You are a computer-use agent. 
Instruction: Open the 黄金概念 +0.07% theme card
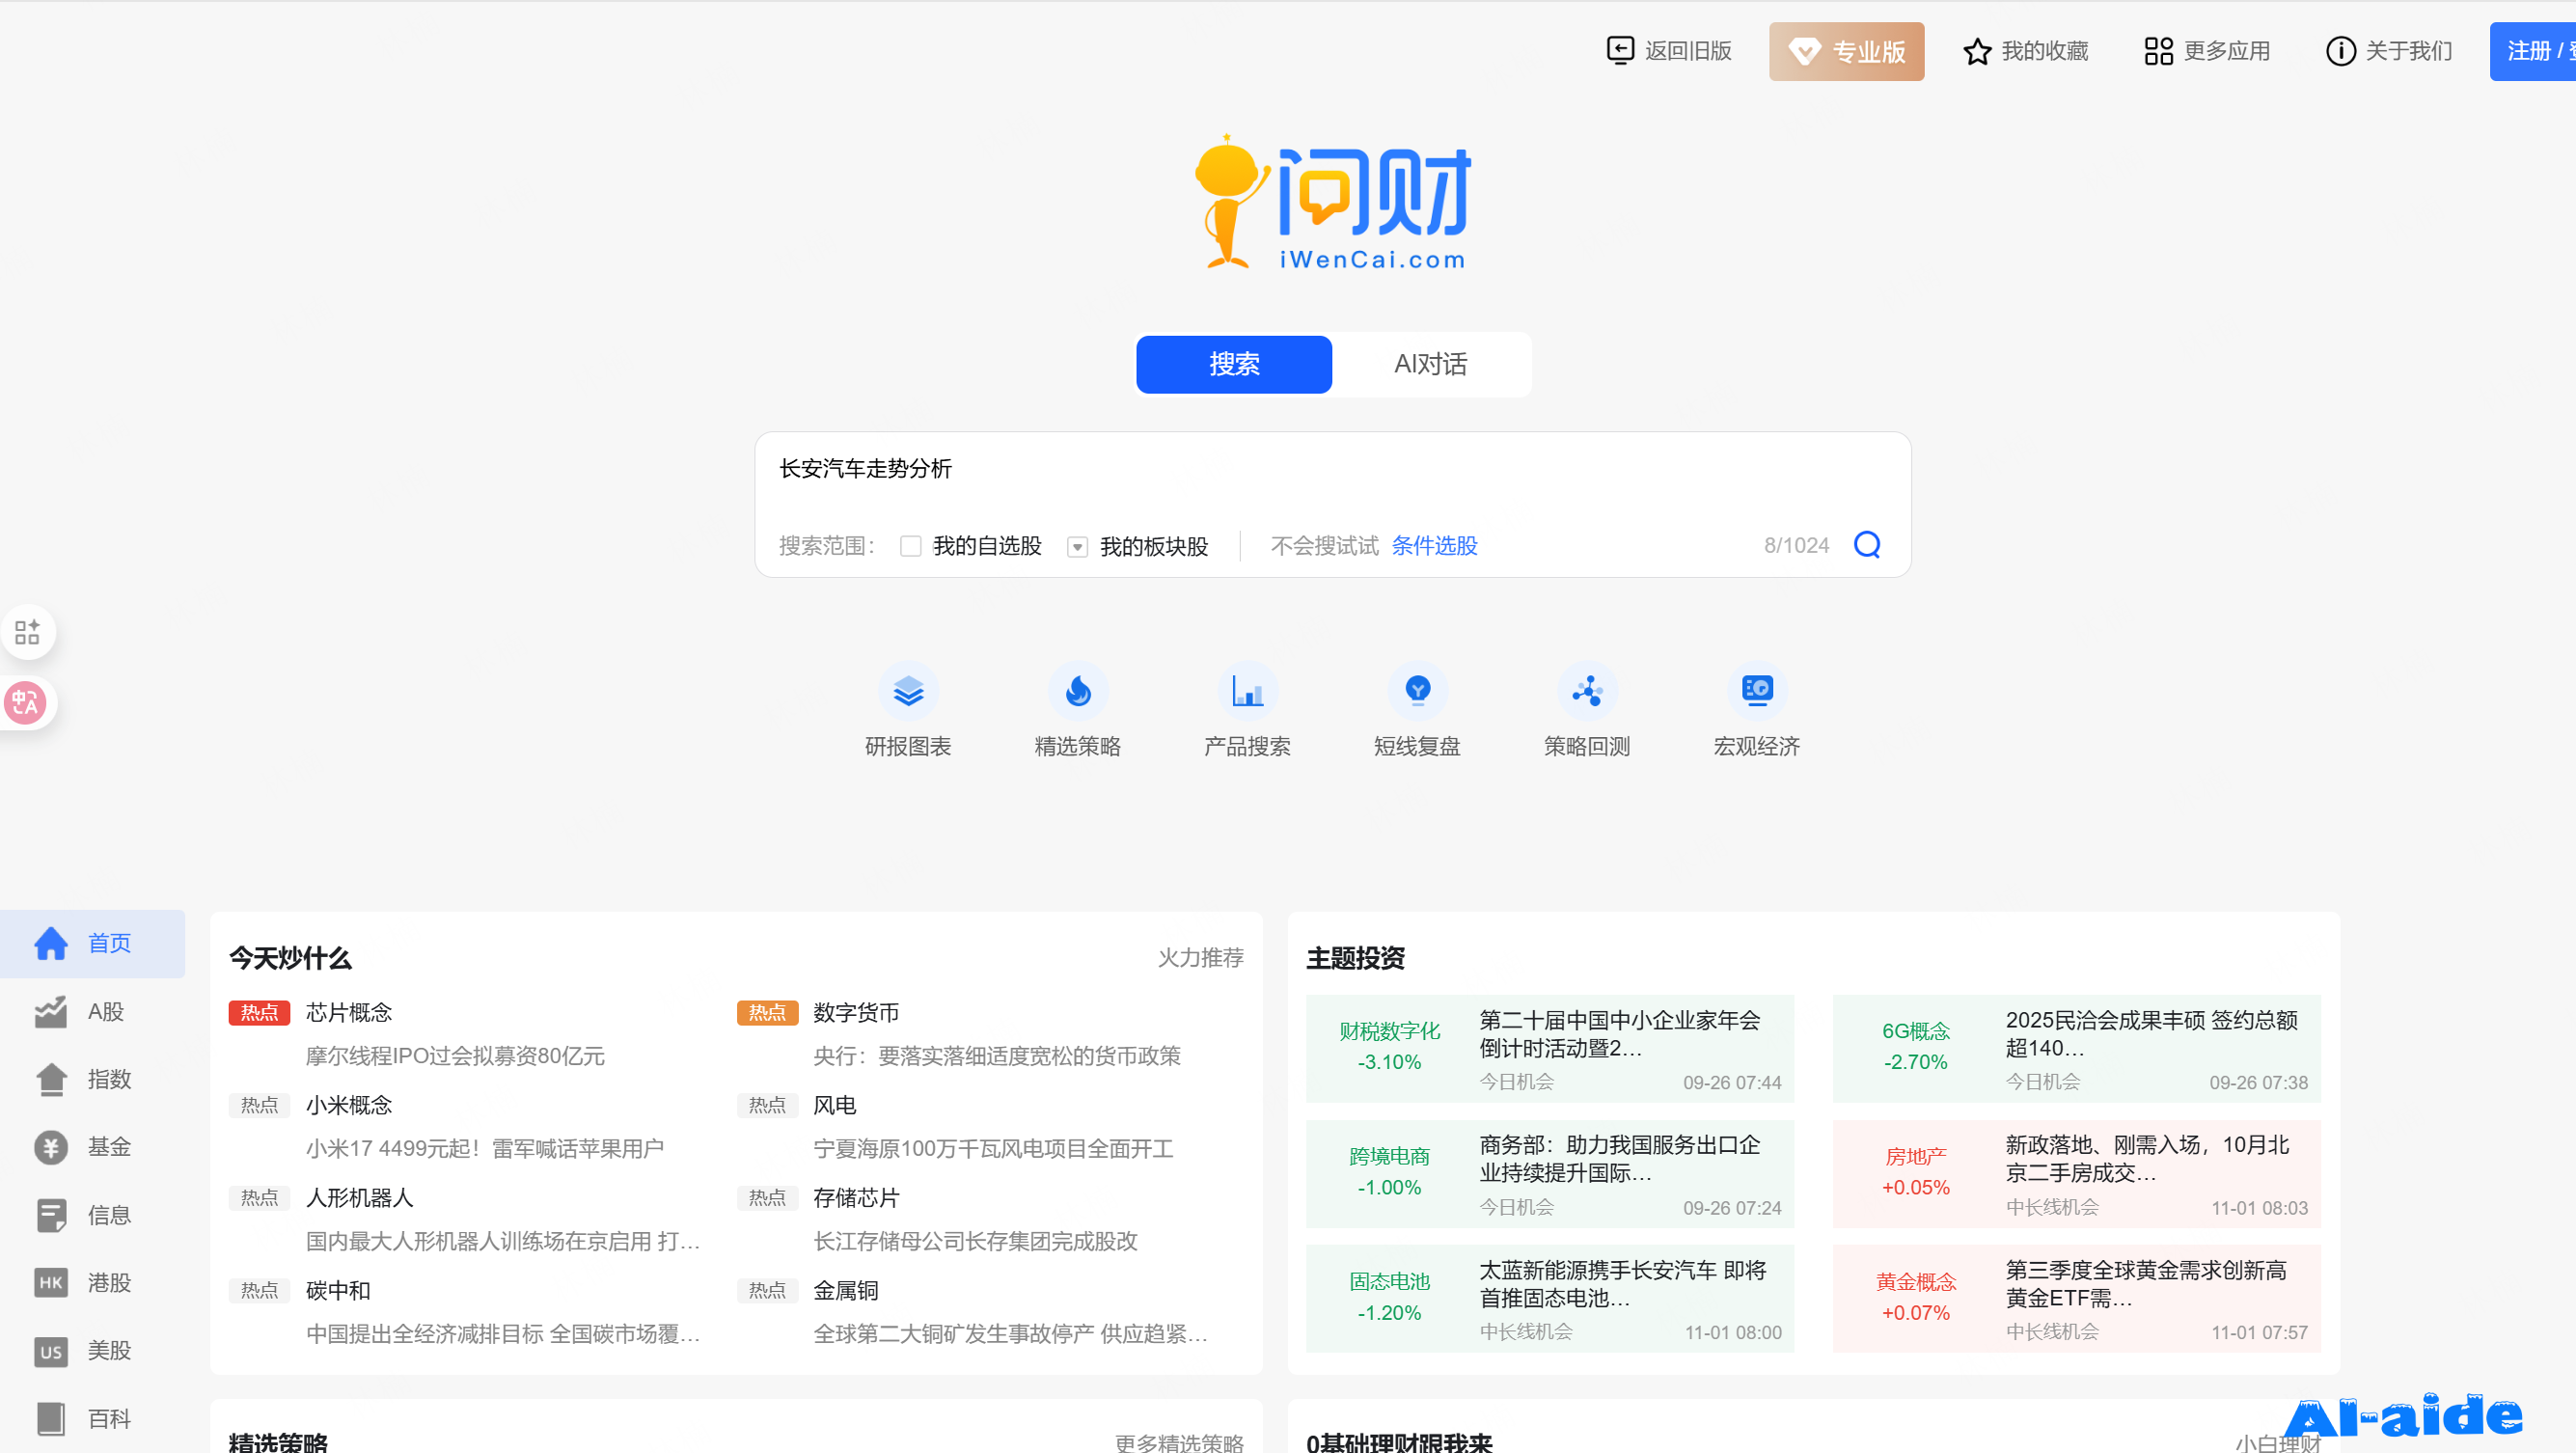[x=2076, y=1299]
